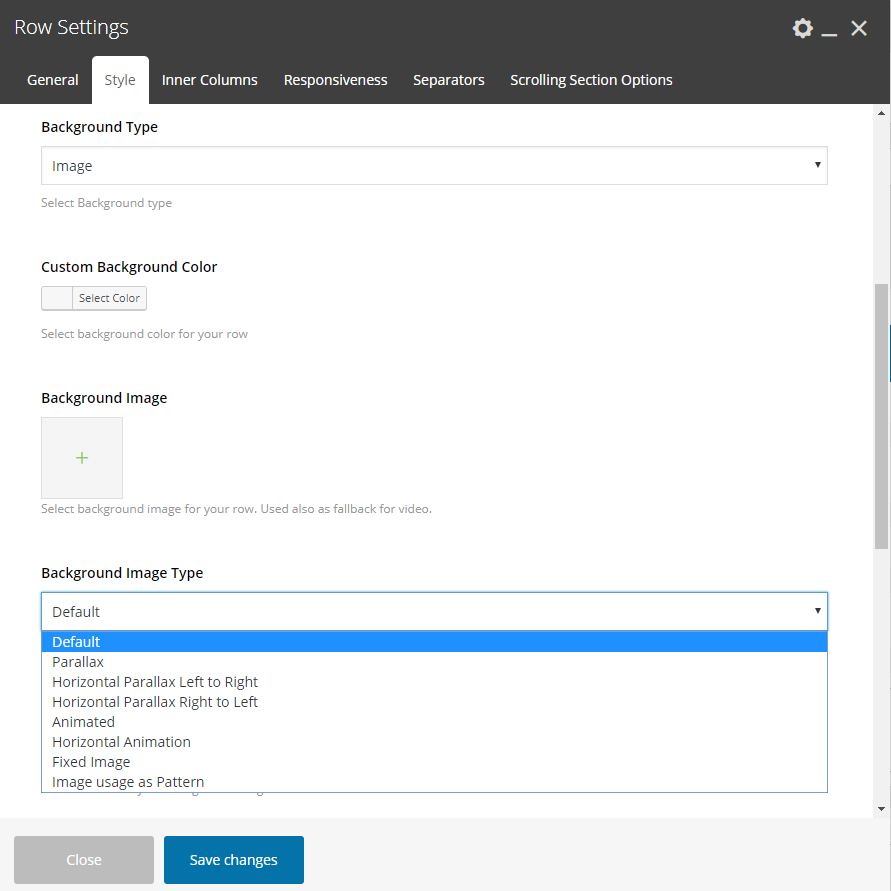
Task: Open the settings gear in the header
Action: 802,28
